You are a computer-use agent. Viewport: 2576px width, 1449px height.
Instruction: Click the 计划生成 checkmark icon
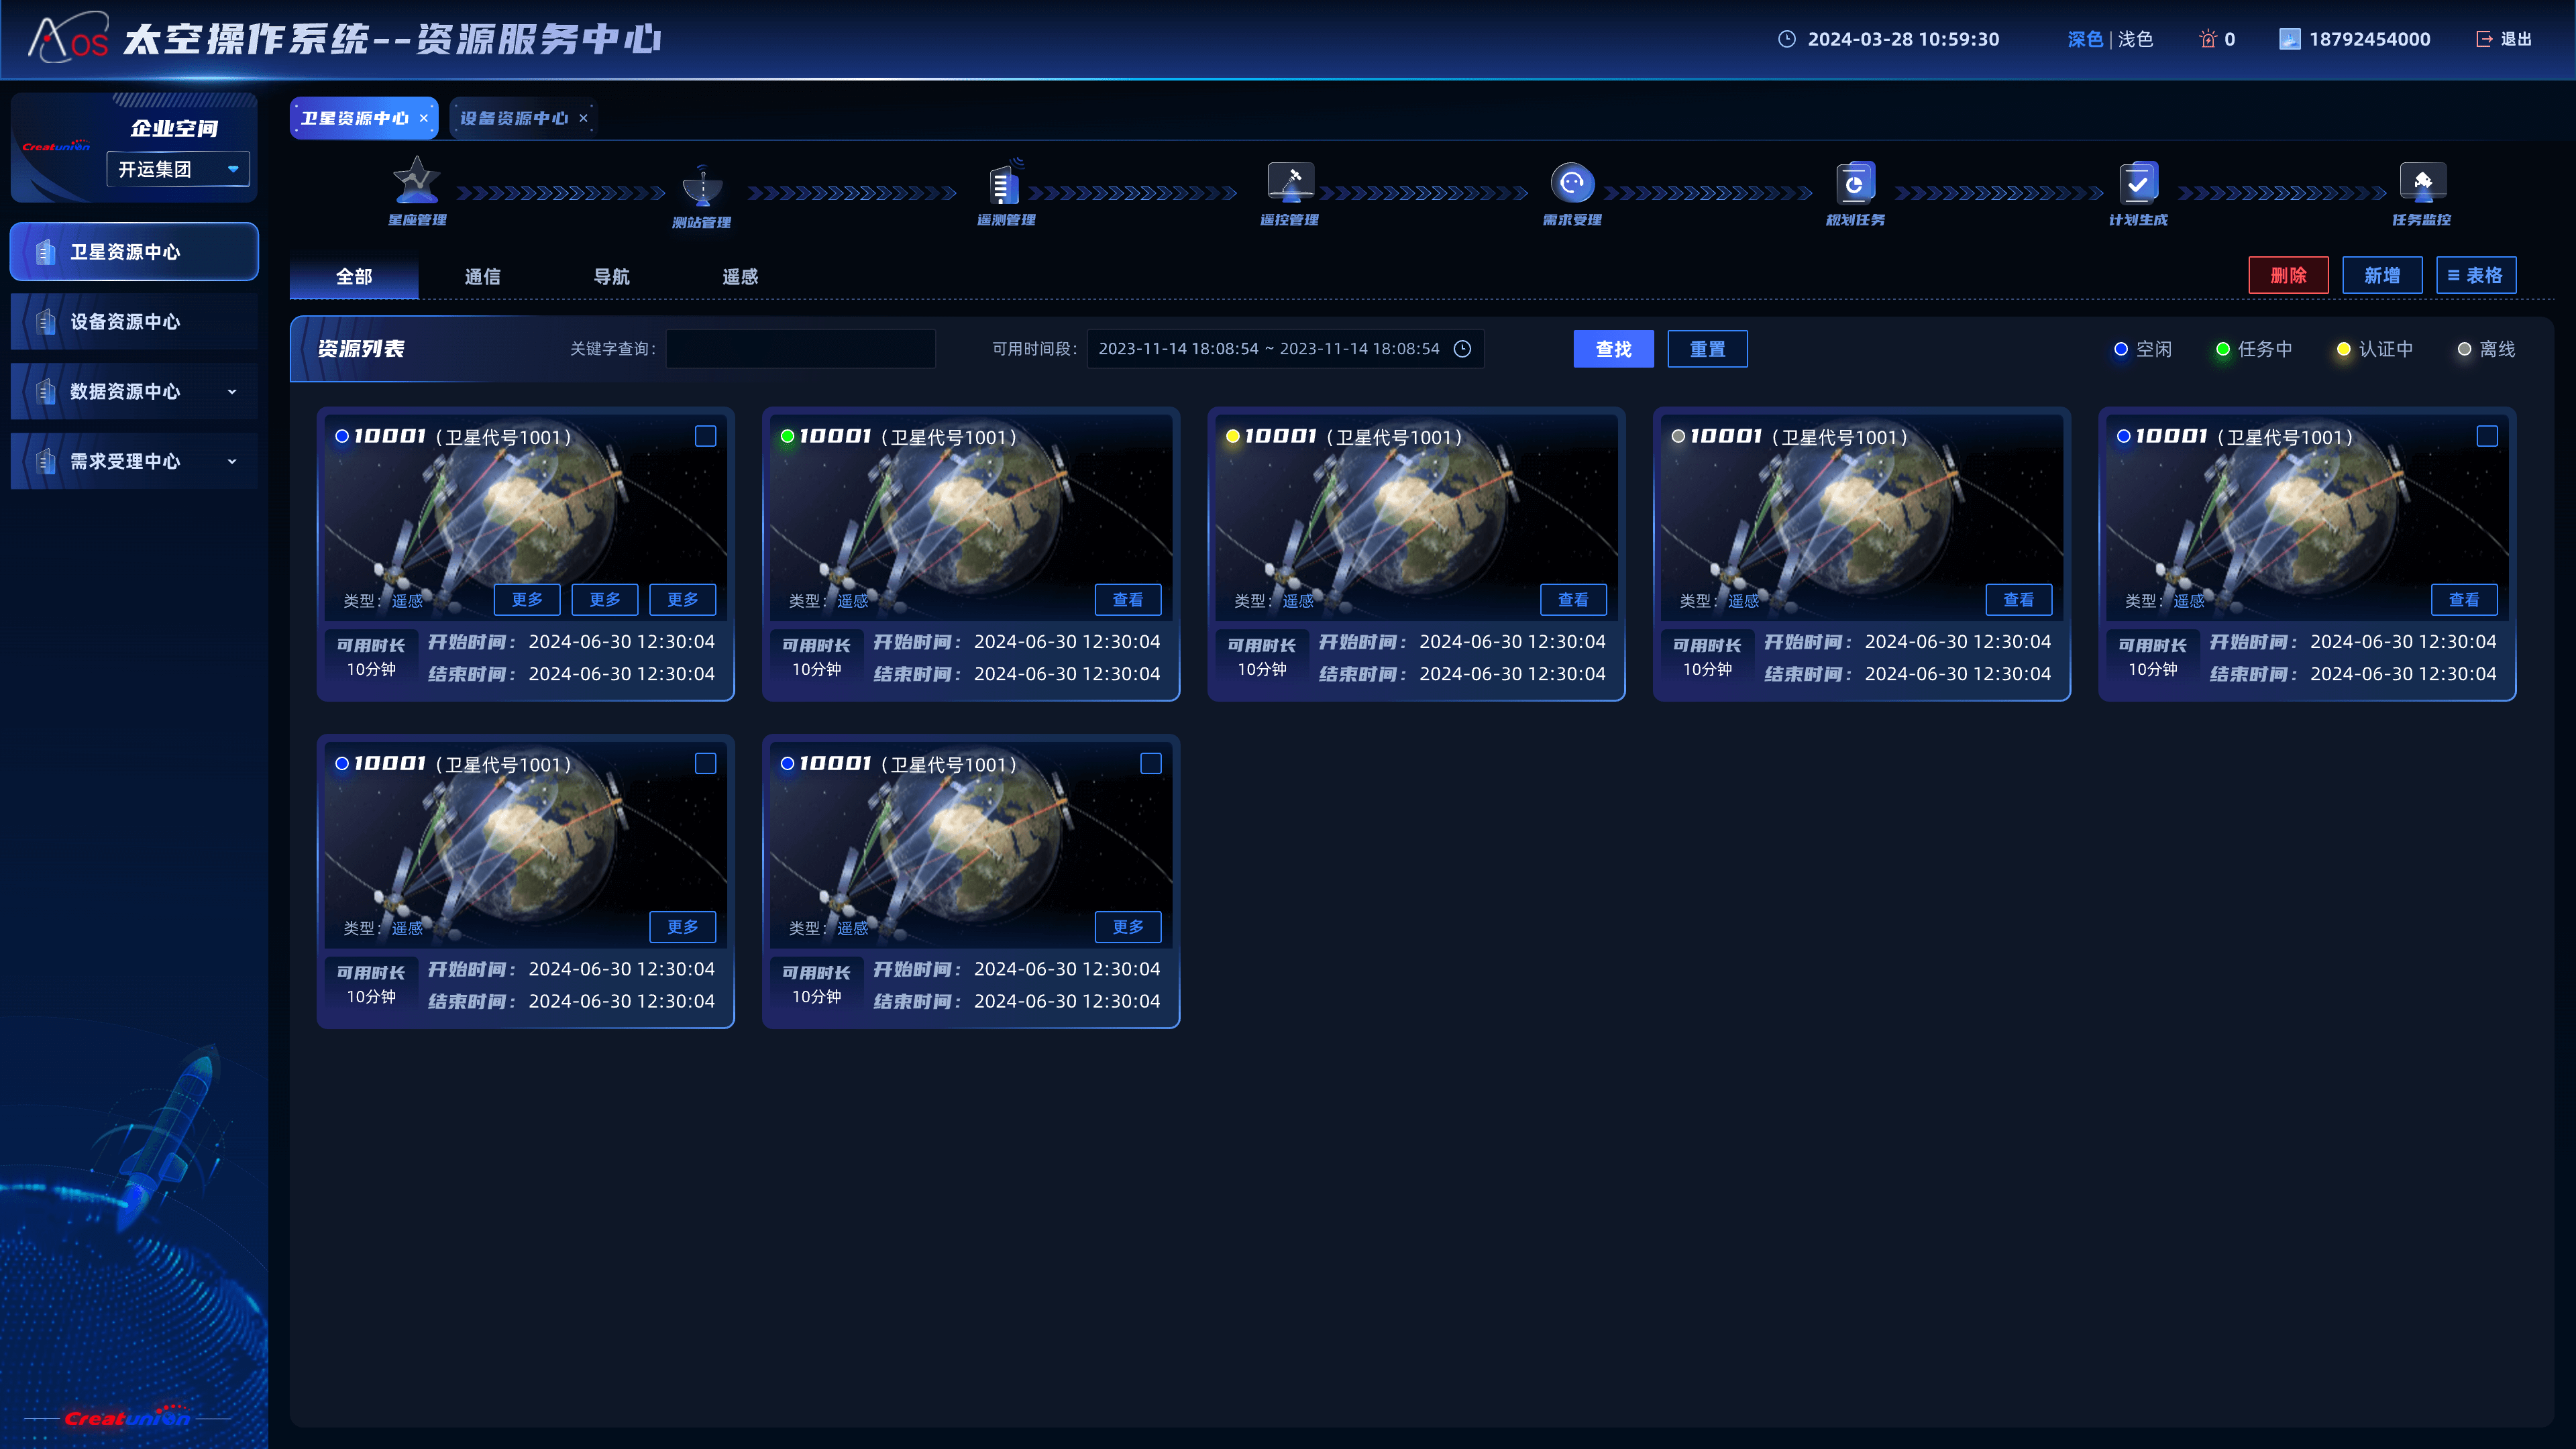(2138, 182)
